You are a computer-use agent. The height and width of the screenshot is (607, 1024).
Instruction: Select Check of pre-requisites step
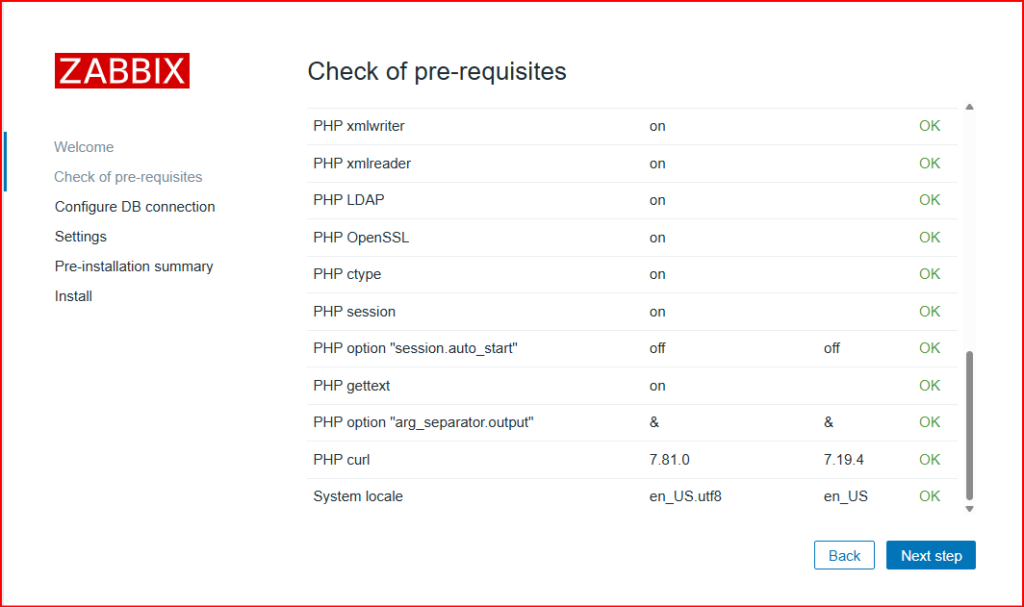[x=128, y=177]
